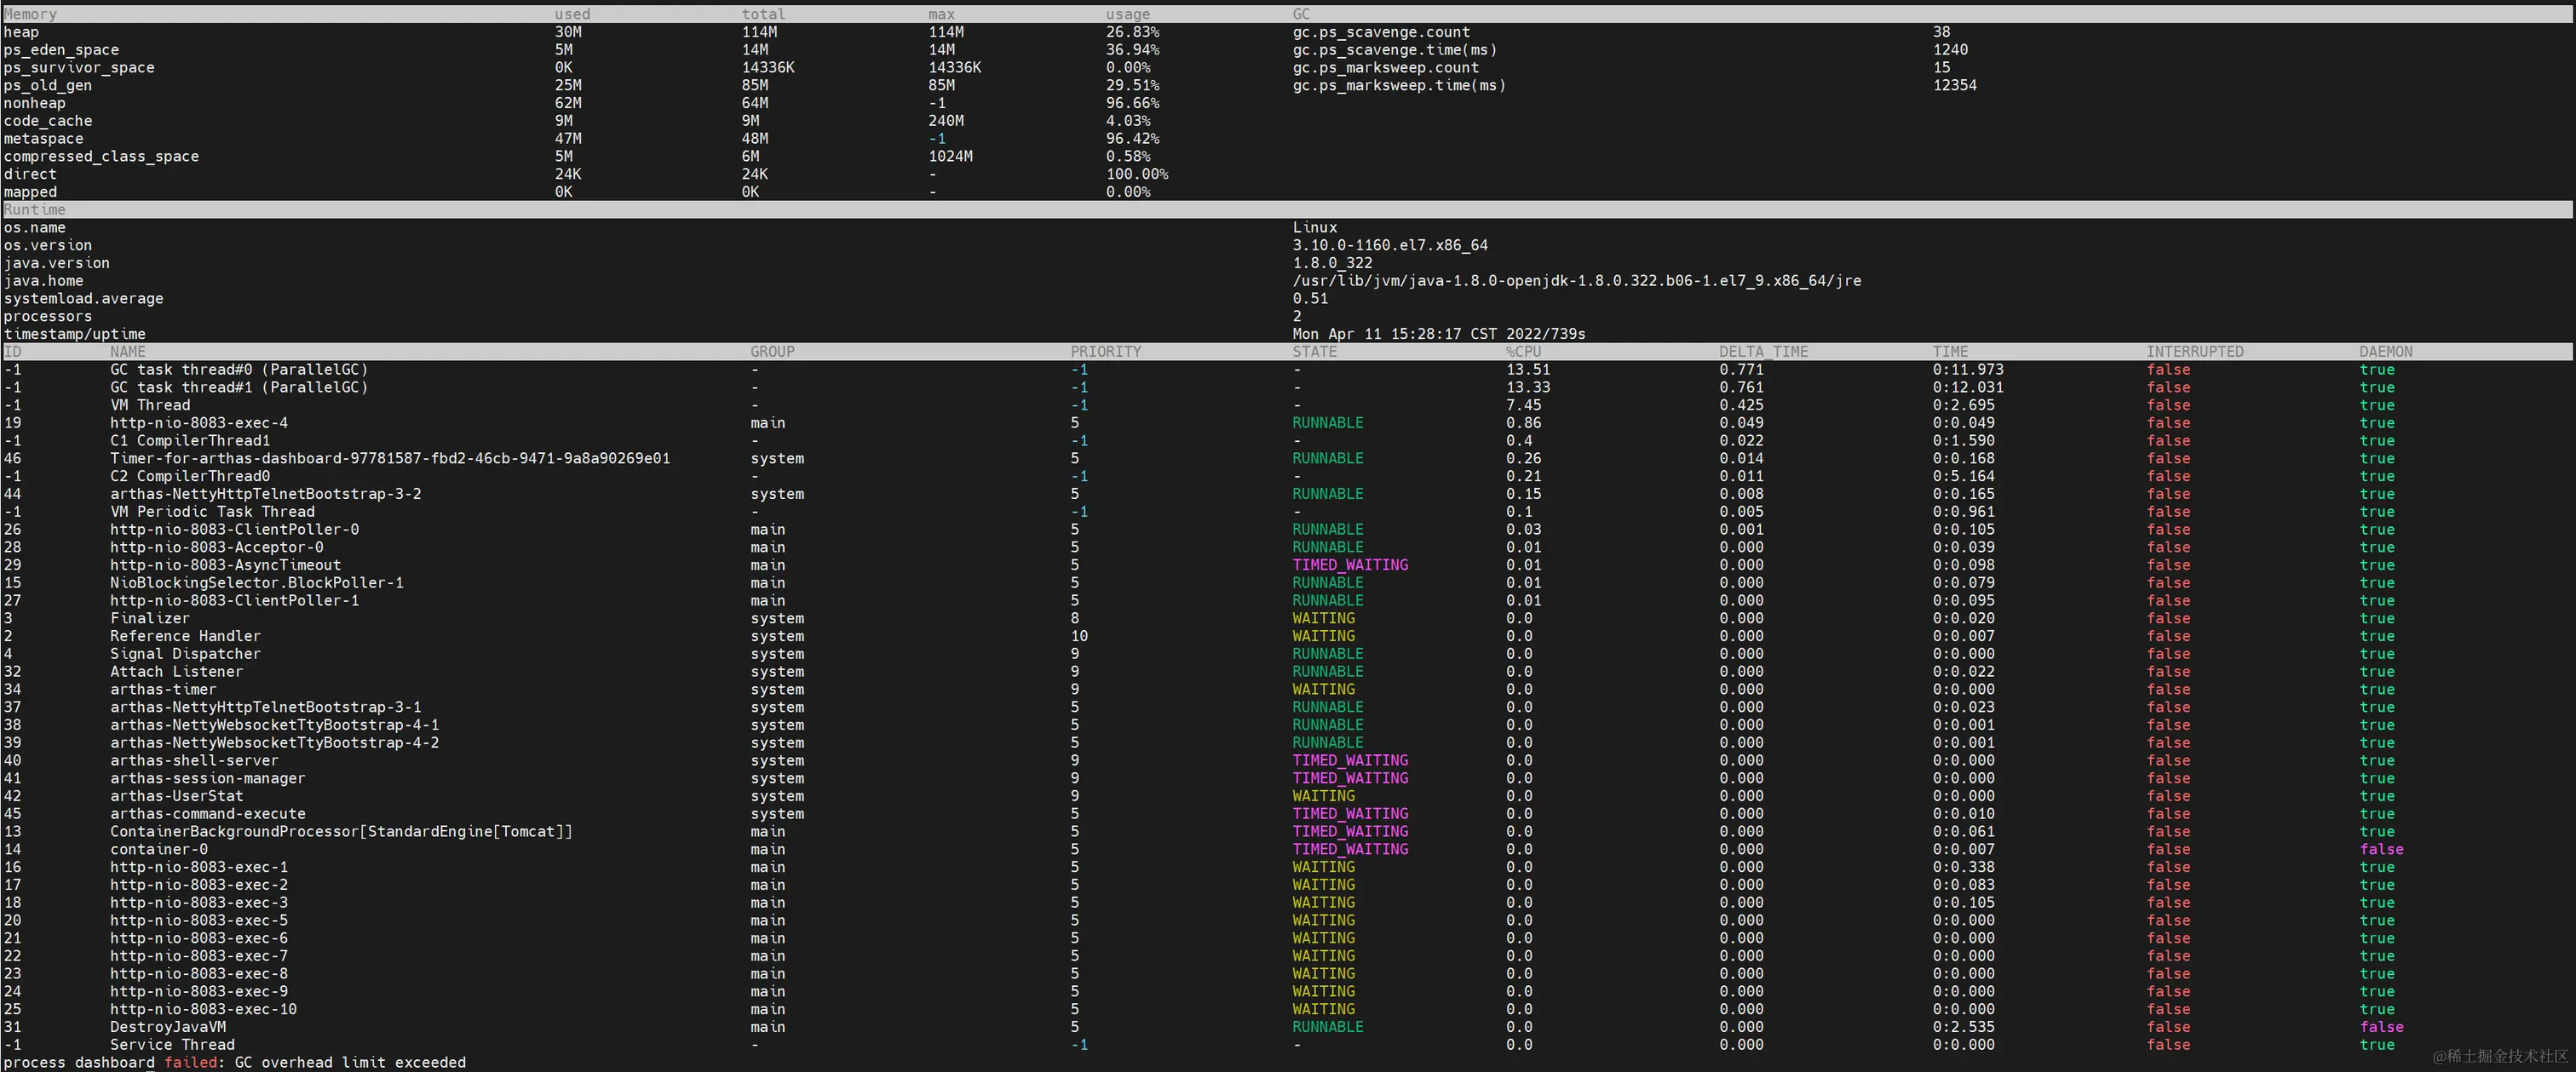Select the 96.66% nonheap usage value
This screenshot has width=2576, height=1072.
[1132, 103]
